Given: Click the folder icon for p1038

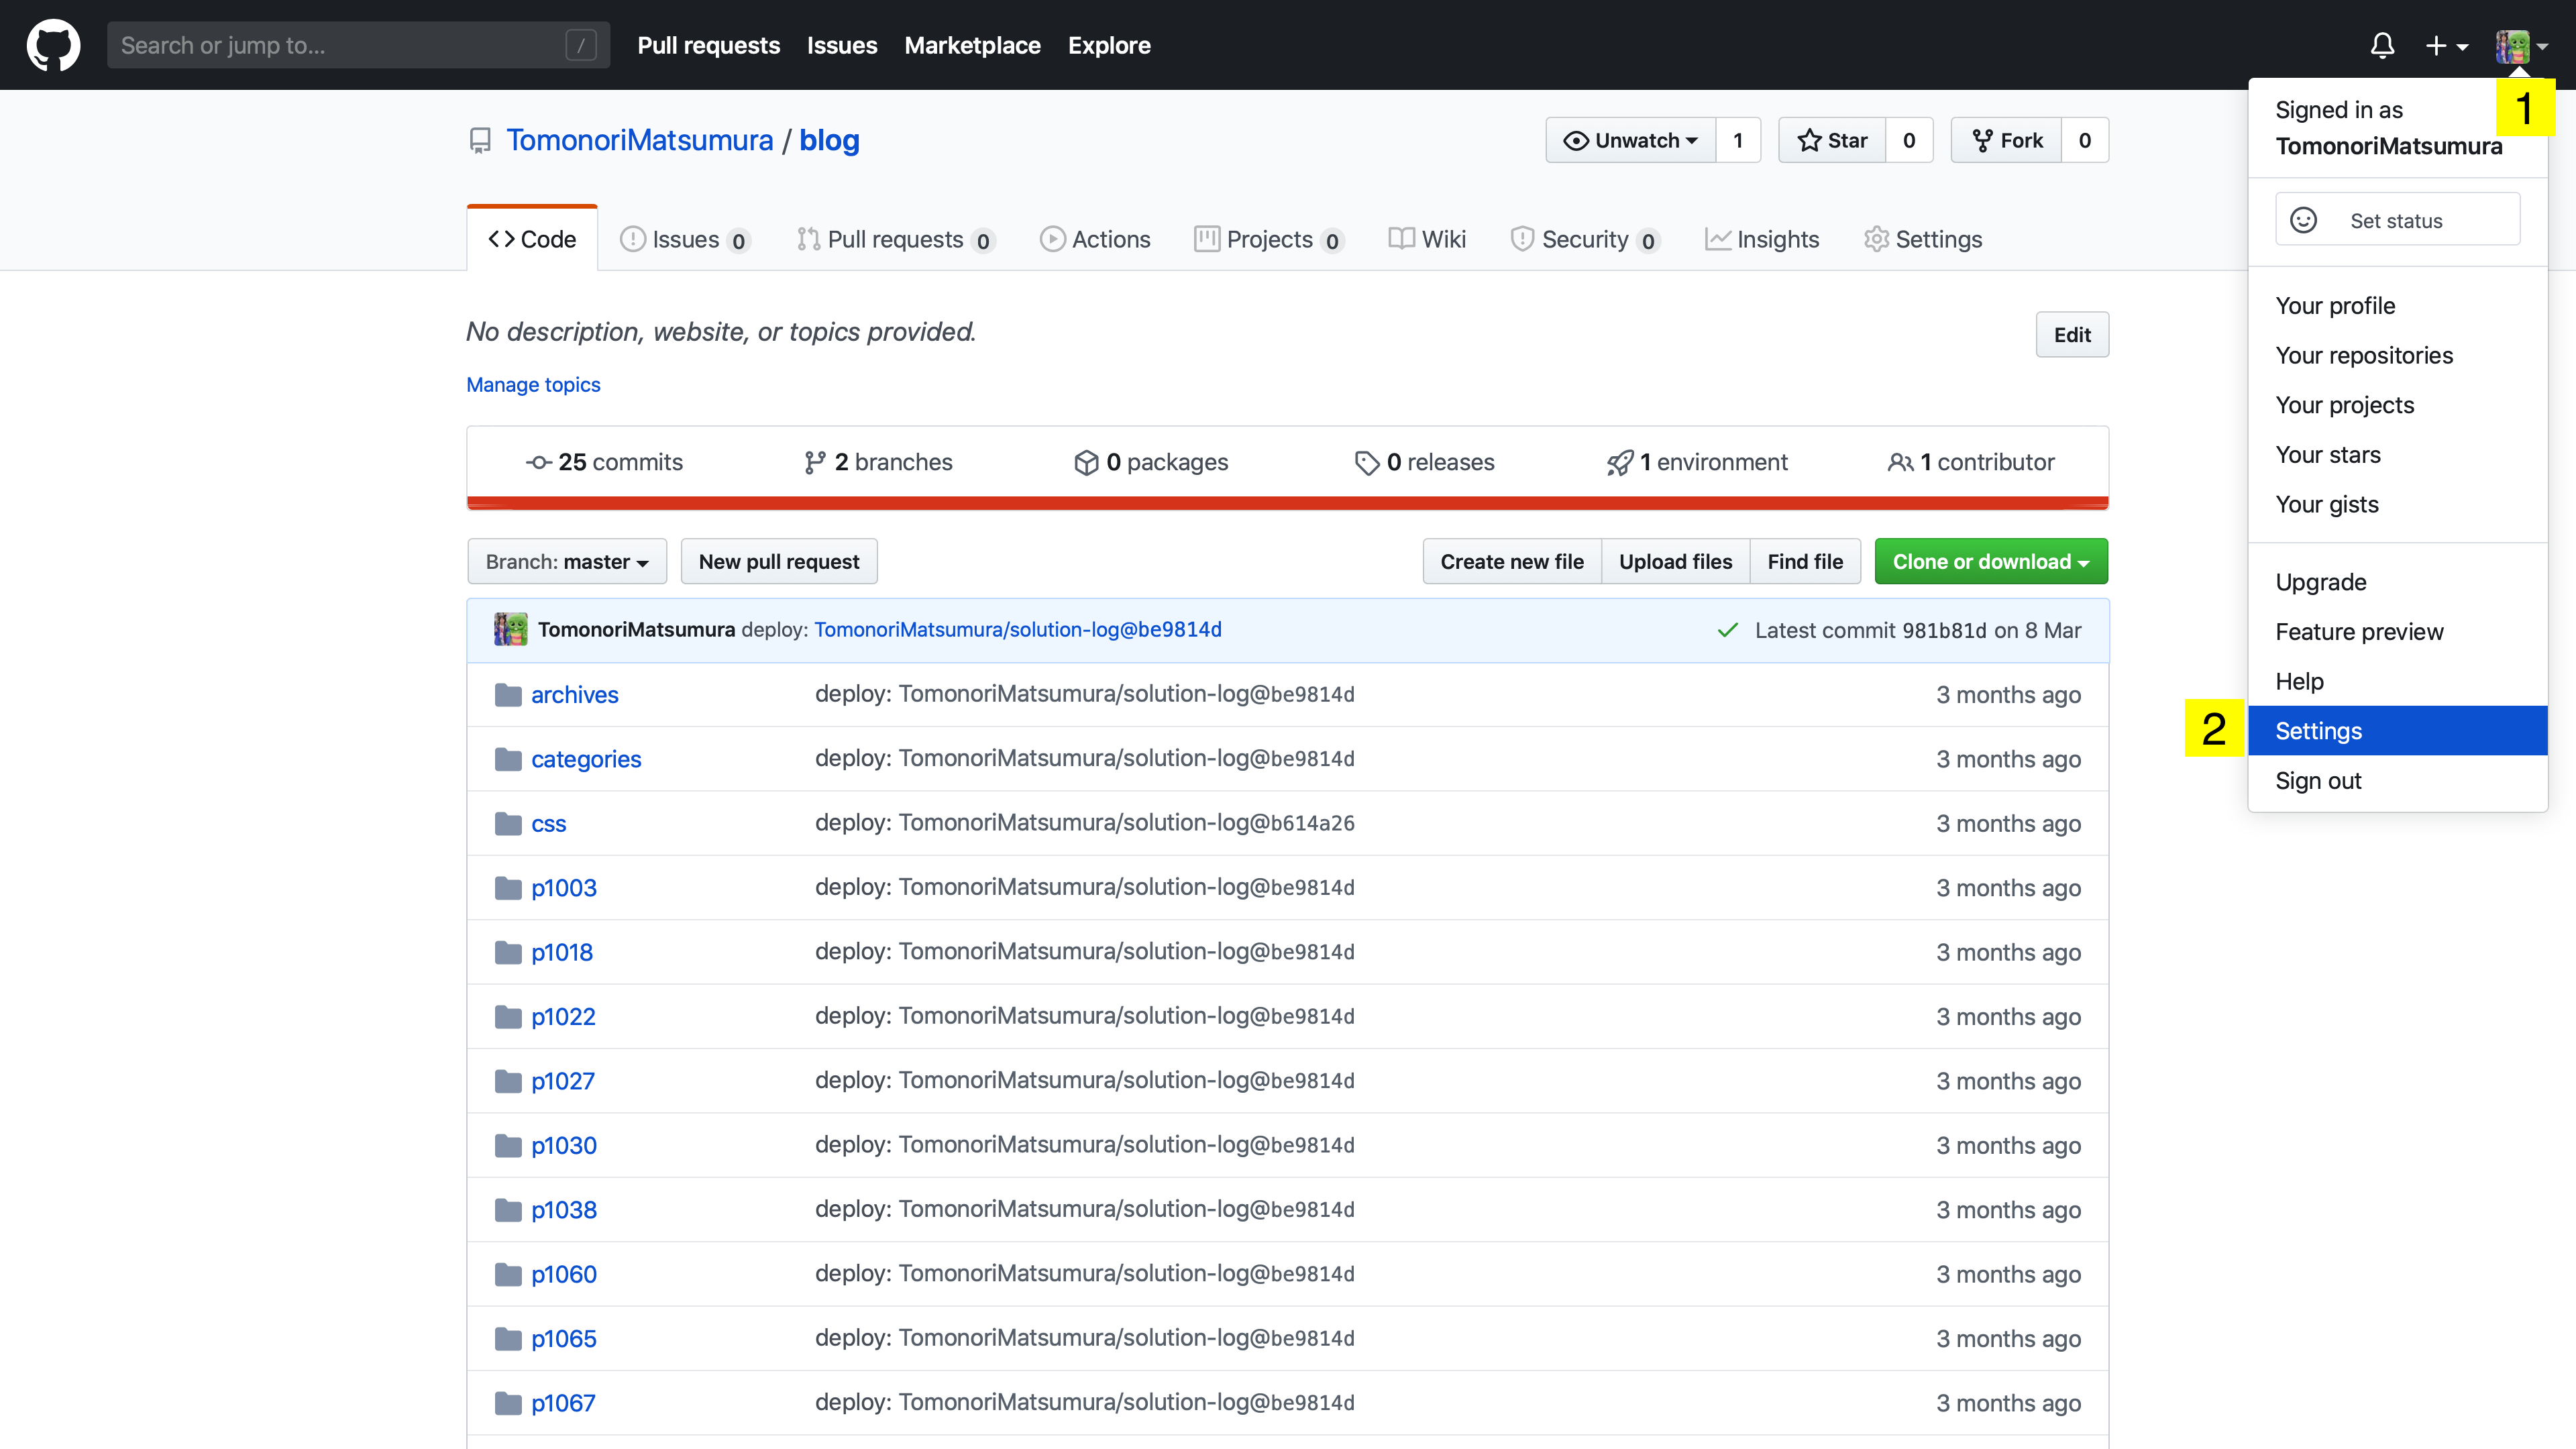Looking at the screenshot, I should (x=508, y=1210).
